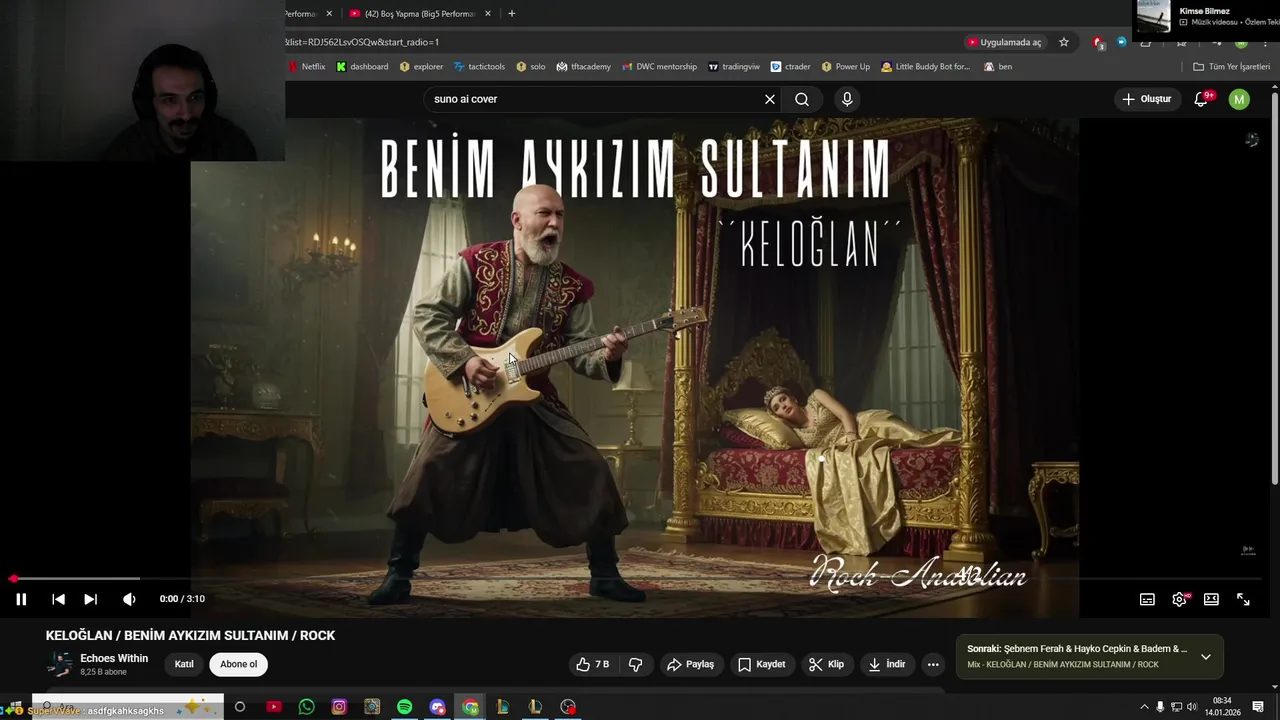The width and height of the screenshot is (1280, 720).
Task: Open the DWC mentorship bookmark
Action: [659, 67]
